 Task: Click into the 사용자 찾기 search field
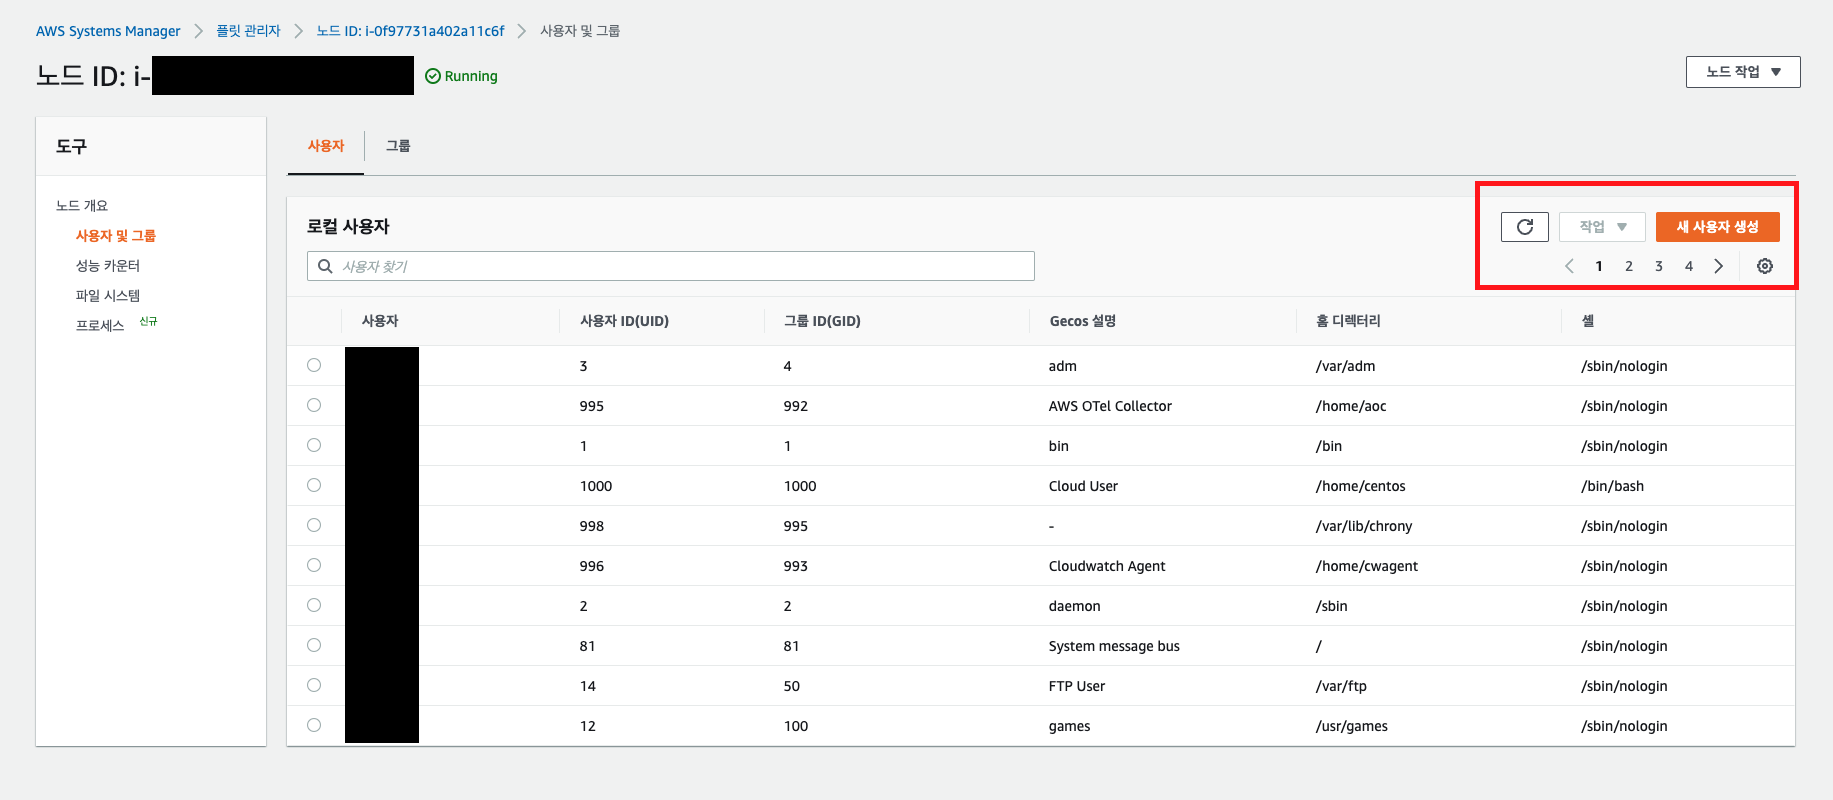pyautogui.click(x=680, y=266)
